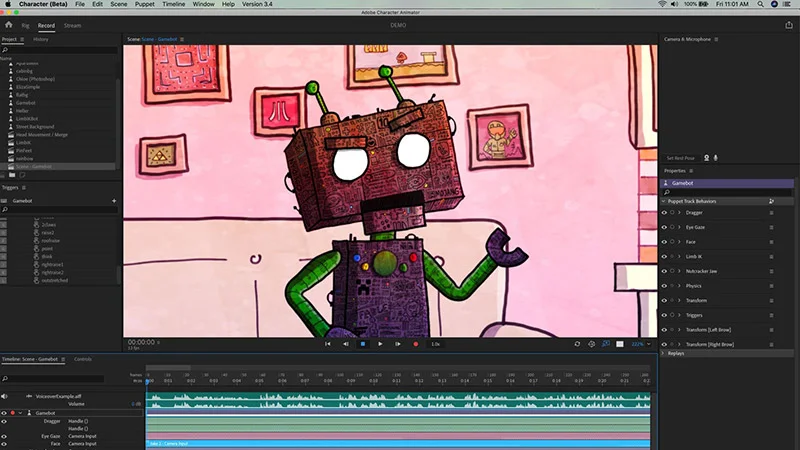Click the share/export icon at top right

coord(789,25)
